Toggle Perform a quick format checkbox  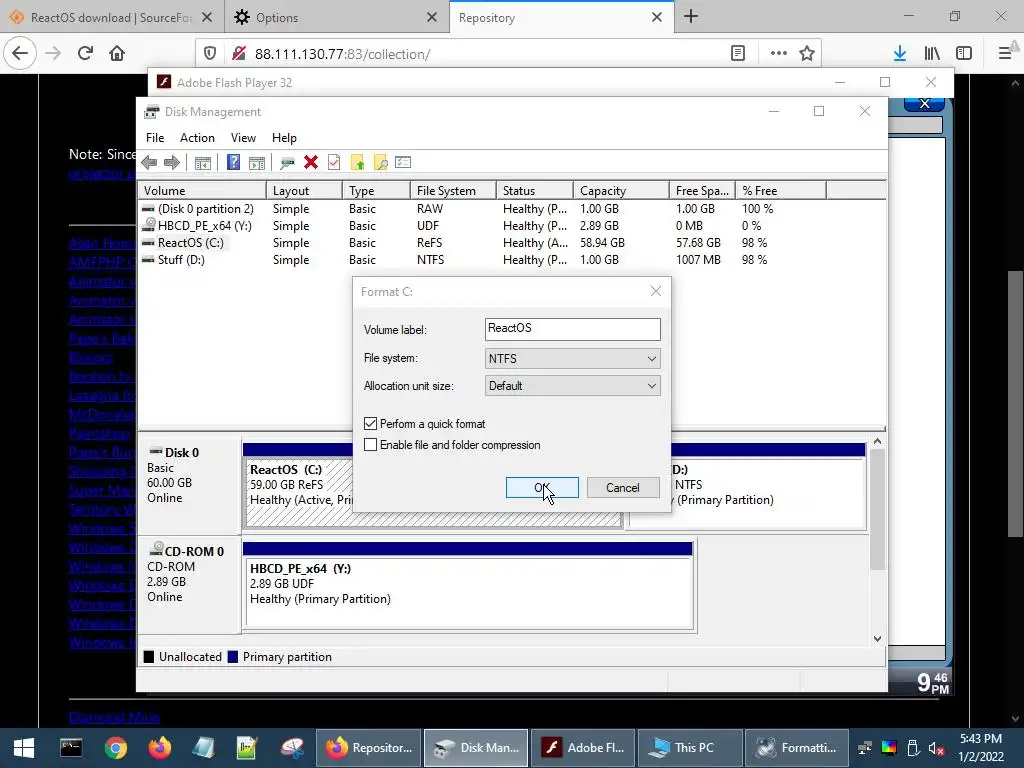click(x=370, y=424)
